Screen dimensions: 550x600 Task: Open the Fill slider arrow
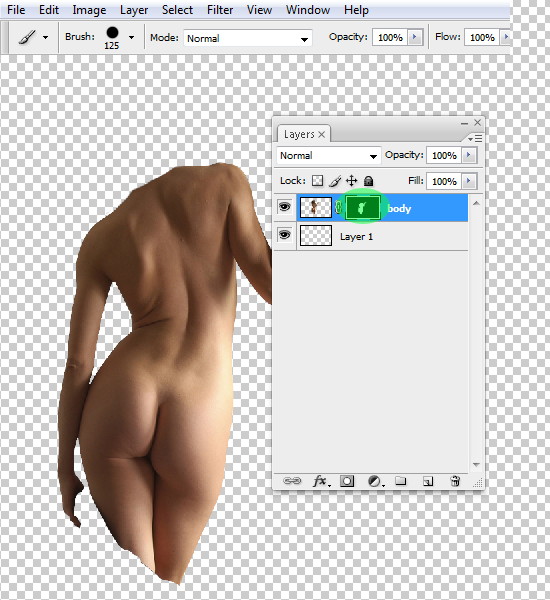469,181
